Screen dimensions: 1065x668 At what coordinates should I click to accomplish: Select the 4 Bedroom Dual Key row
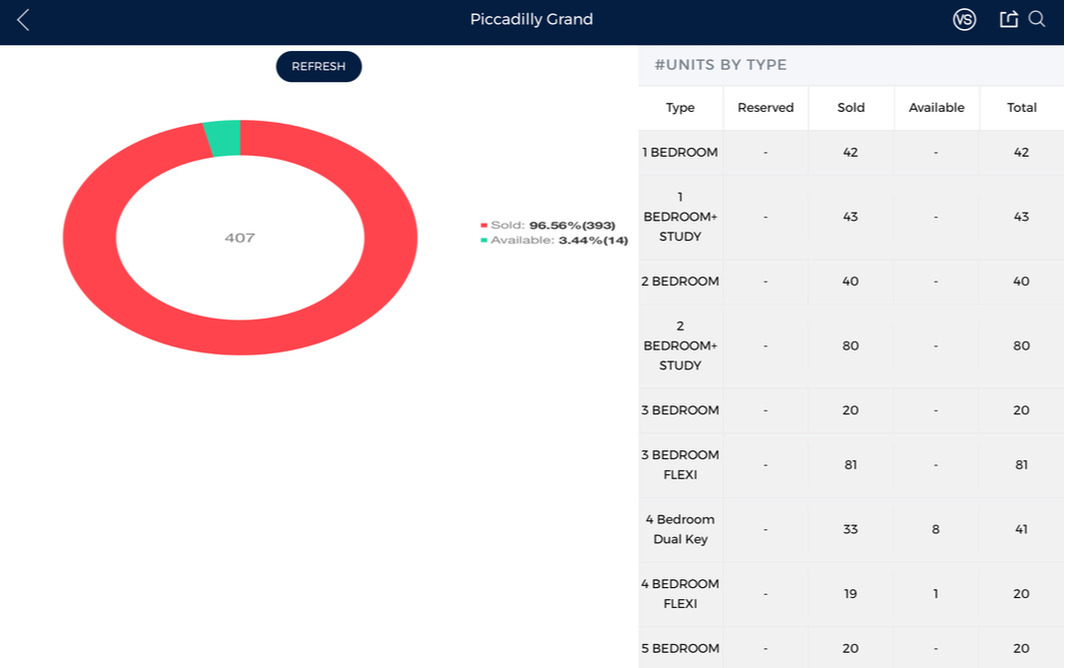click(851, 529)
